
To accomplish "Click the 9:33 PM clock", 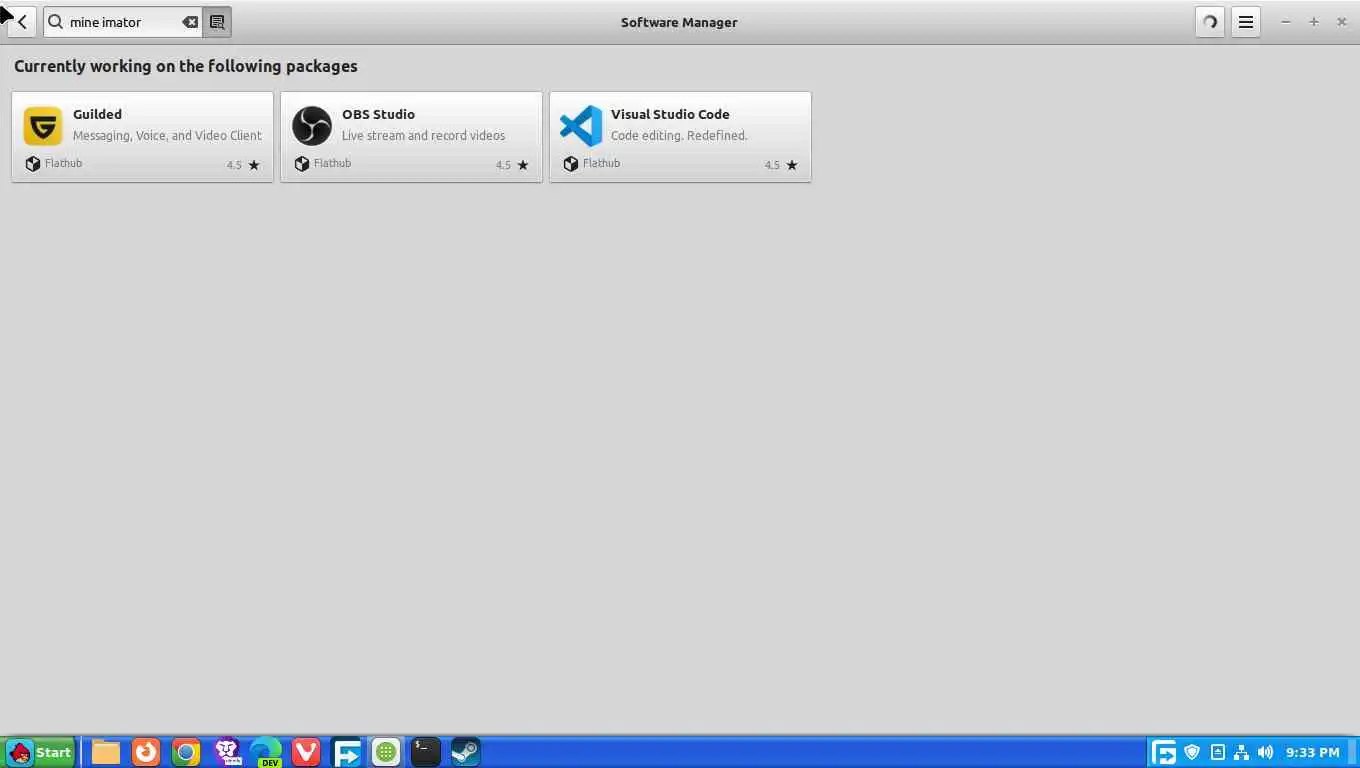I will [1313, 752].
